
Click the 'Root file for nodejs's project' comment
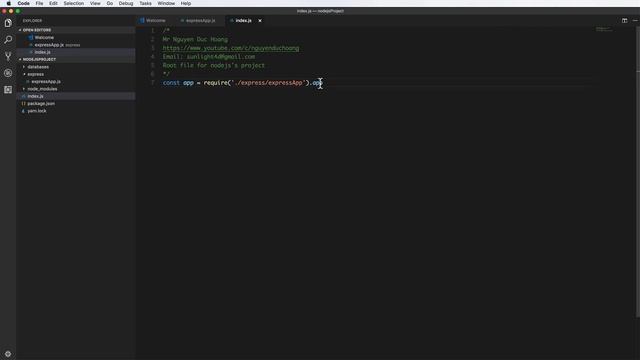point(213,65)
